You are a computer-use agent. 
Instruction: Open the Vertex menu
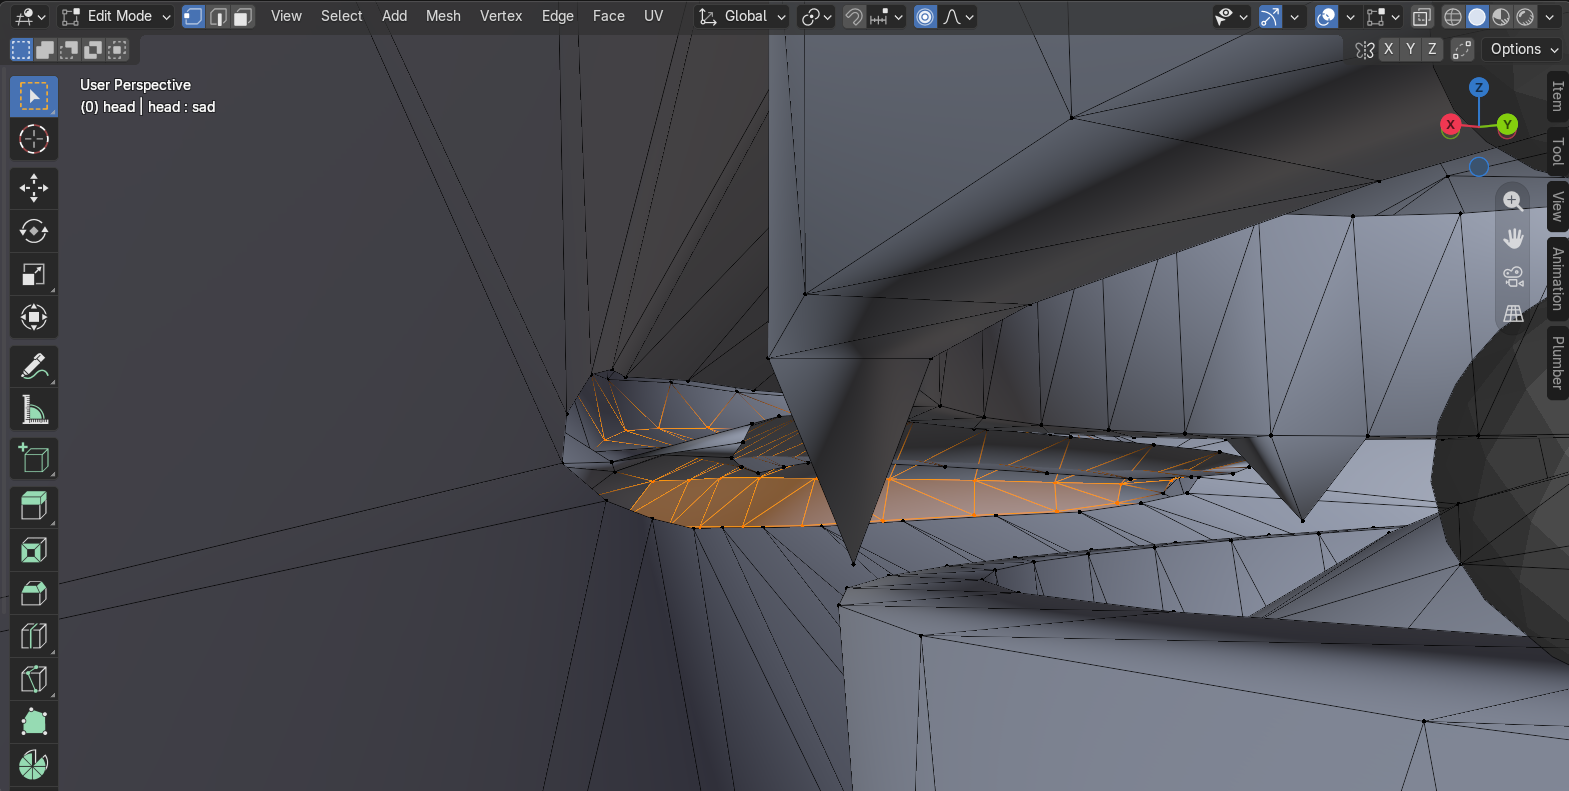(x=501, y=16)
